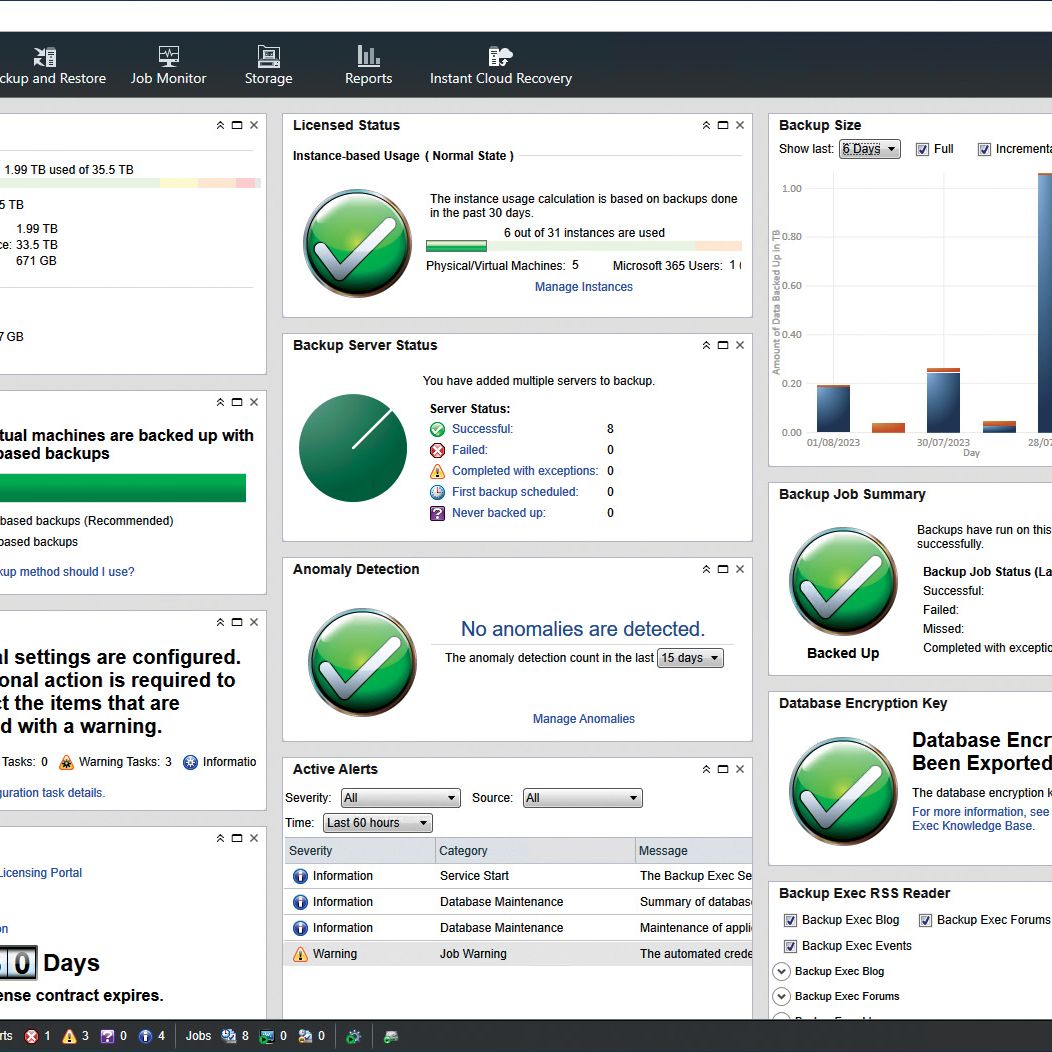The height and width of the screenshot is (1052, 1052).
Task: Toggle the Incremental backup checkbox
Action: (984, 150)
